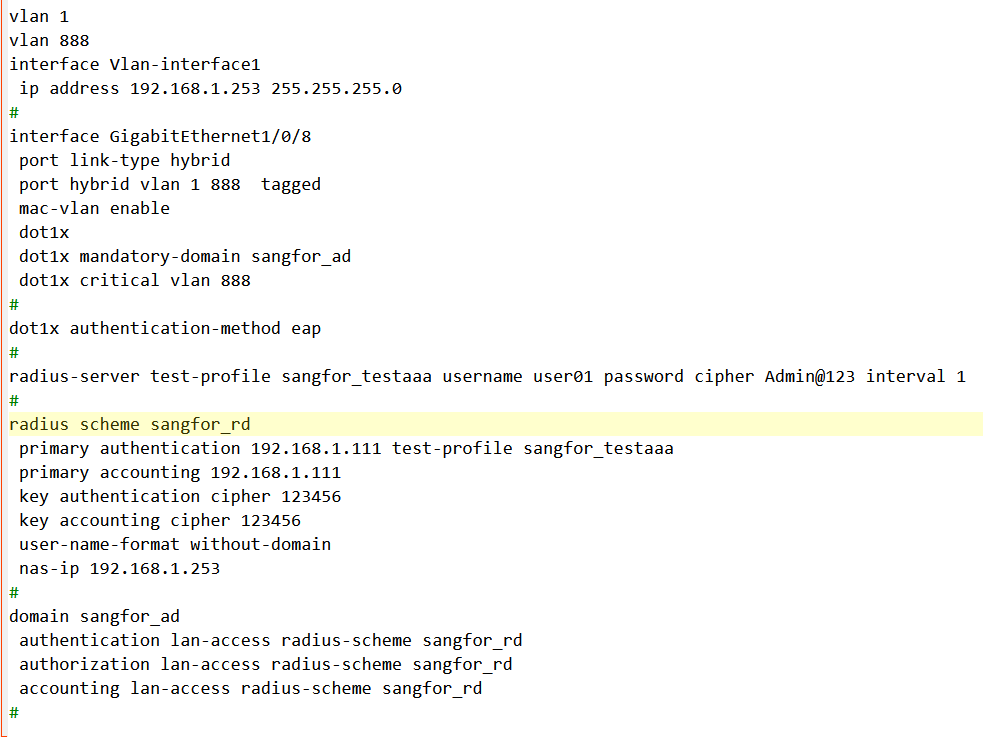Click the key accounting cipher line
Screen dimensions: 983x737
(x=160, y=520)
